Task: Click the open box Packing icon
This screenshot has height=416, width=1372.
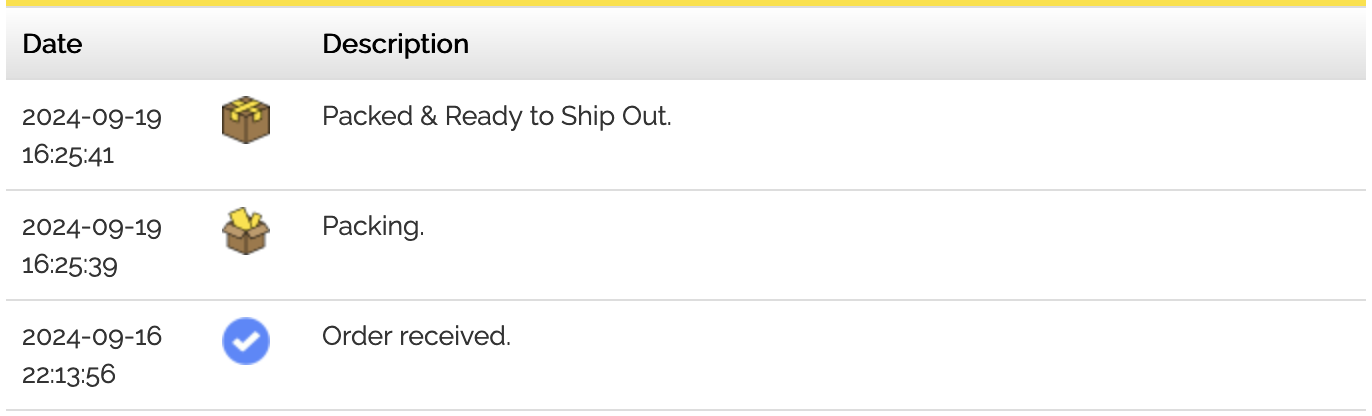Action: coord(246,231)
